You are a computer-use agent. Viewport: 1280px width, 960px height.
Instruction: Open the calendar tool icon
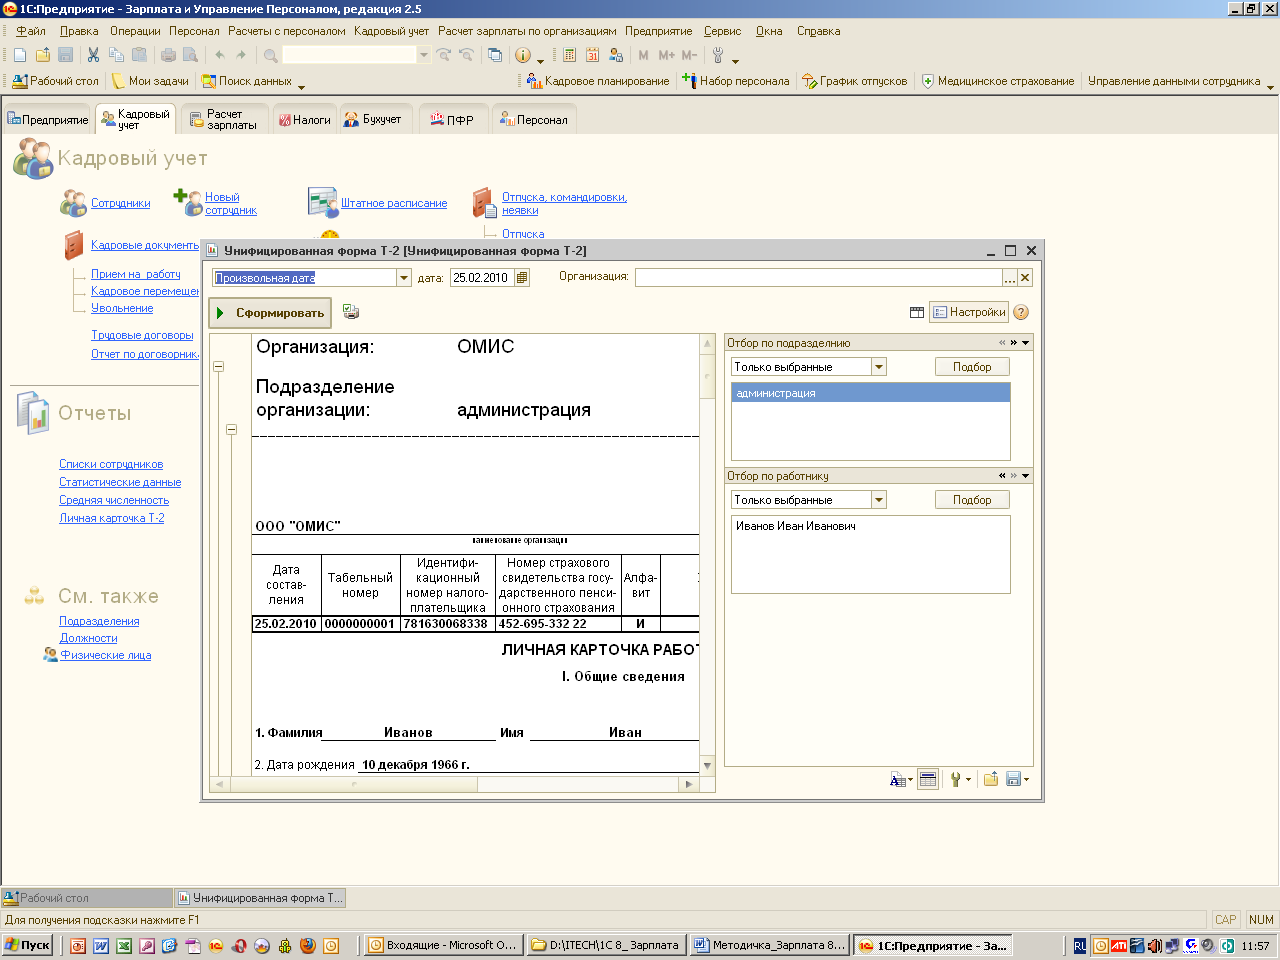click(592, 55)
